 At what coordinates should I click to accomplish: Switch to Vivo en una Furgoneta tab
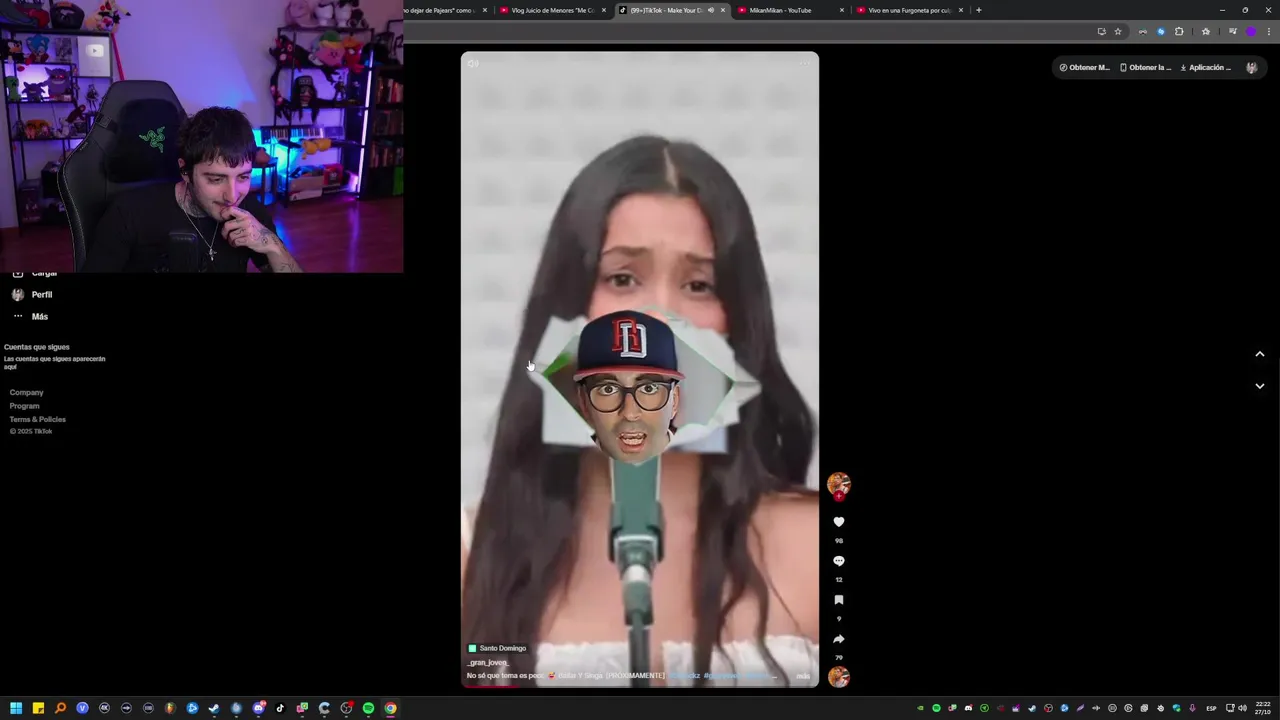pos(910,10)
